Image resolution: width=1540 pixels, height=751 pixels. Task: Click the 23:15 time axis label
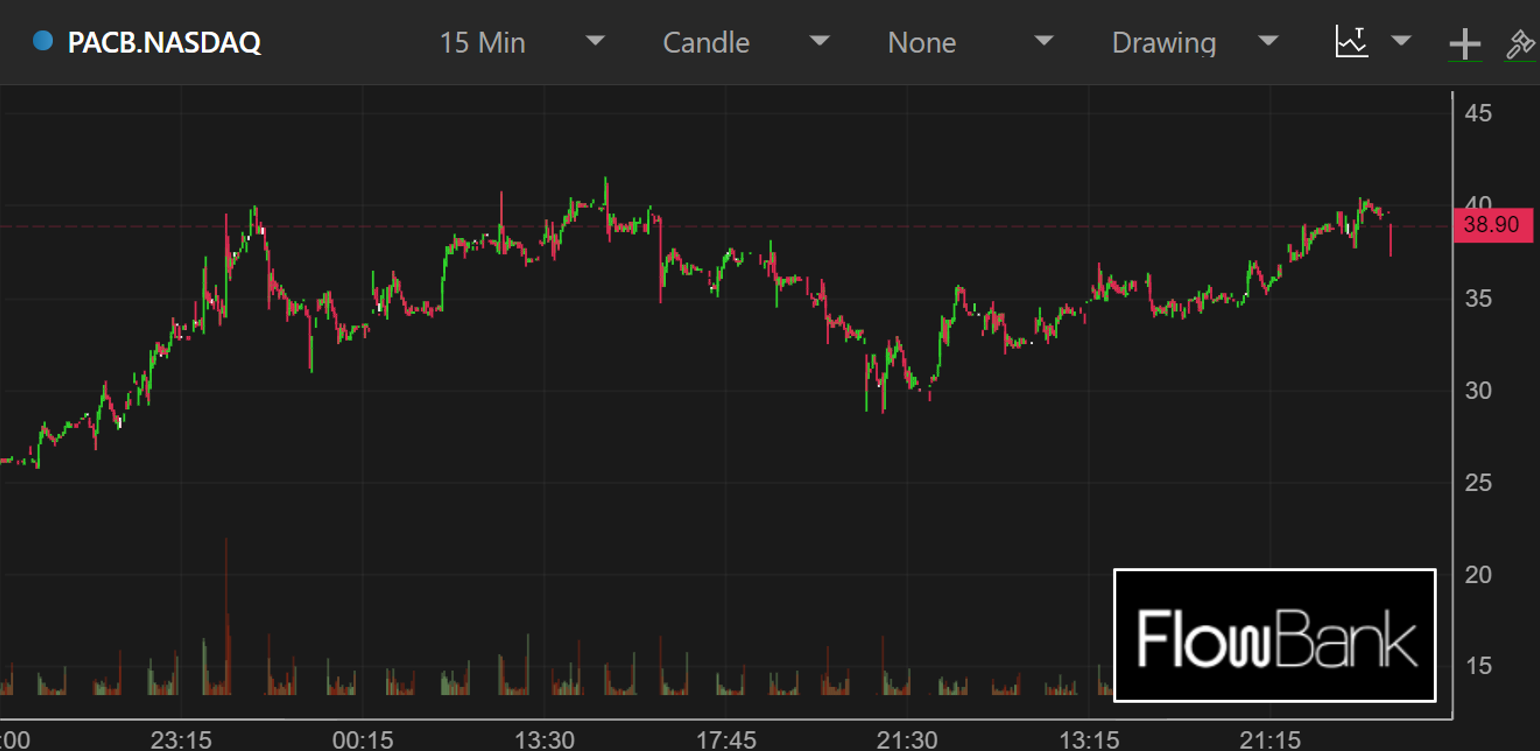181,740
